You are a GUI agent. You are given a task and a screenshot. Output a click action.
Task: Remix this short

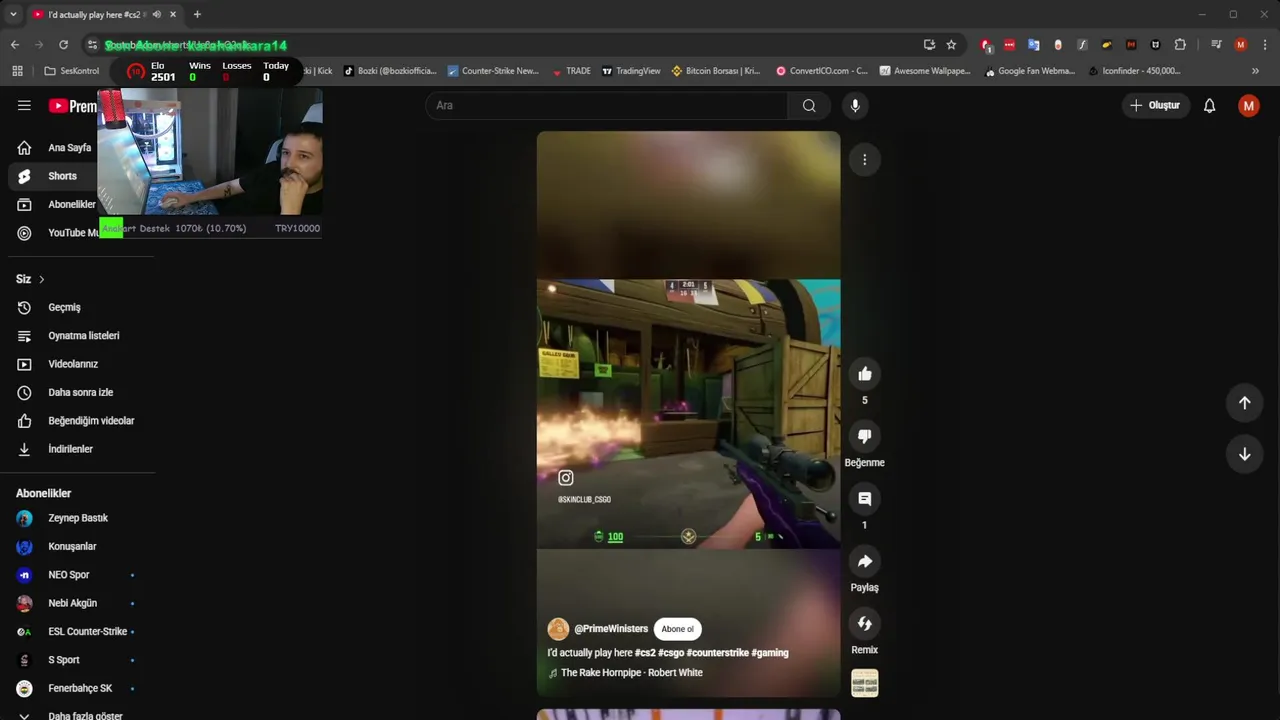[865, 624]
